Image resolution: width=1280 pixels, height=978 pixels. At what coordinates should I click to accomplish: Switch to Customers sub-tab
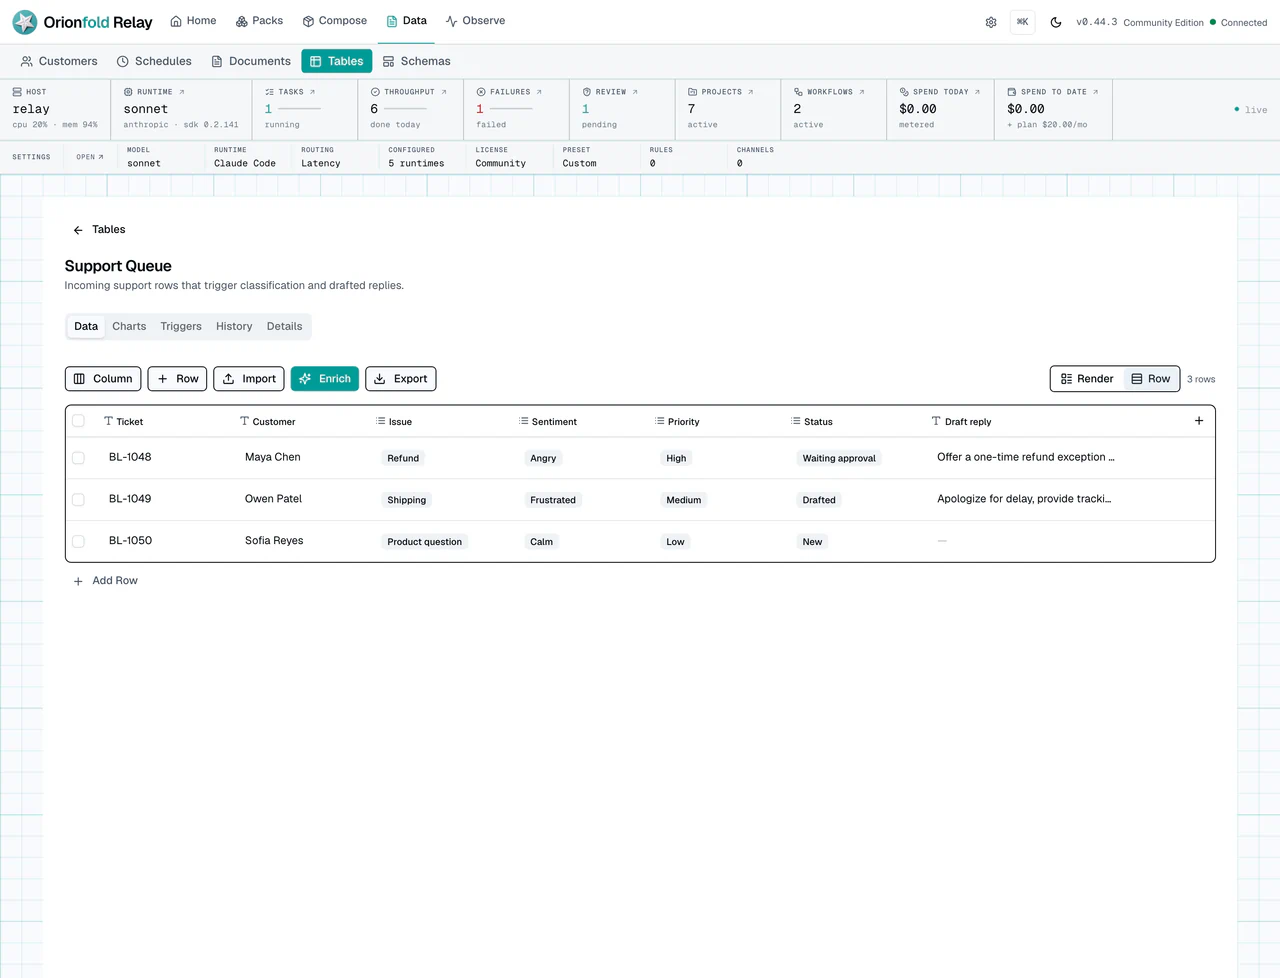coord(59,61)
